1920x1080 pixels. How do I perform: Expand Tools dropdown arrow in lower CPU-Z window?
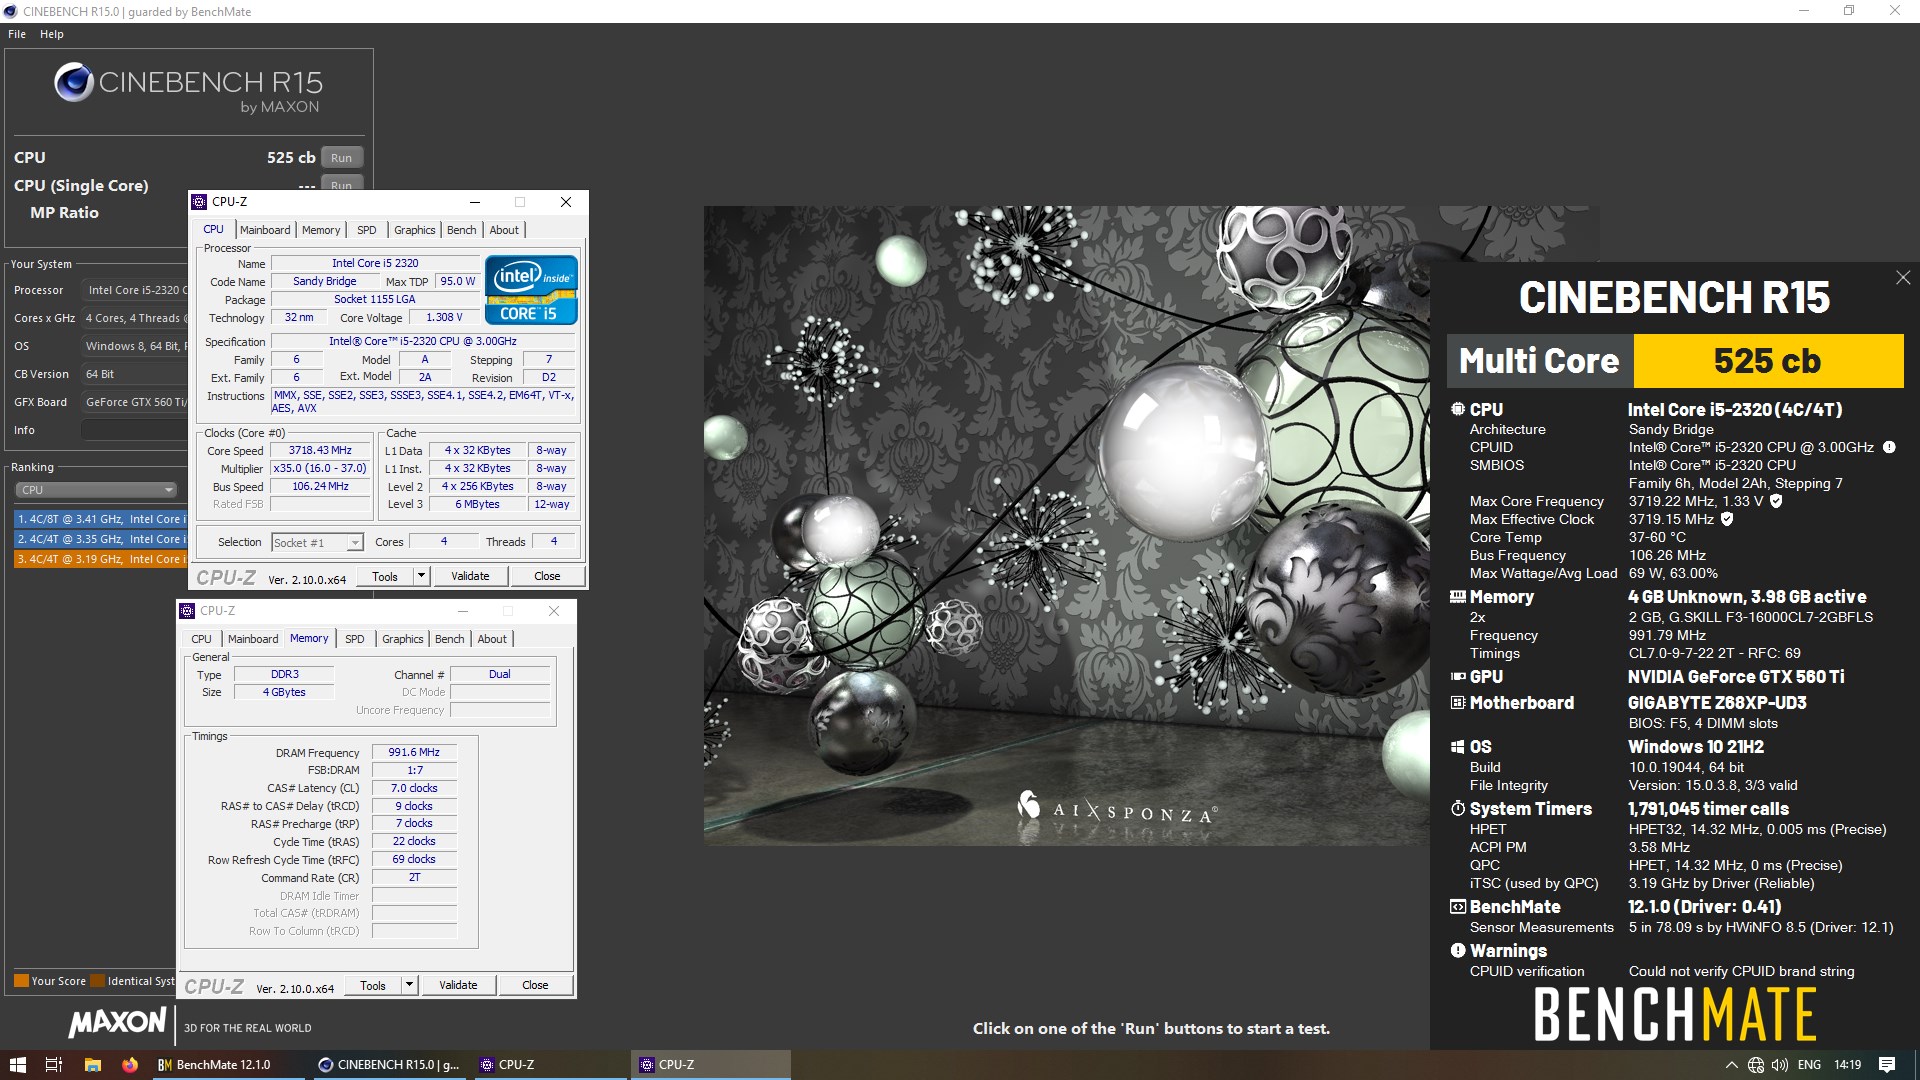409,985
